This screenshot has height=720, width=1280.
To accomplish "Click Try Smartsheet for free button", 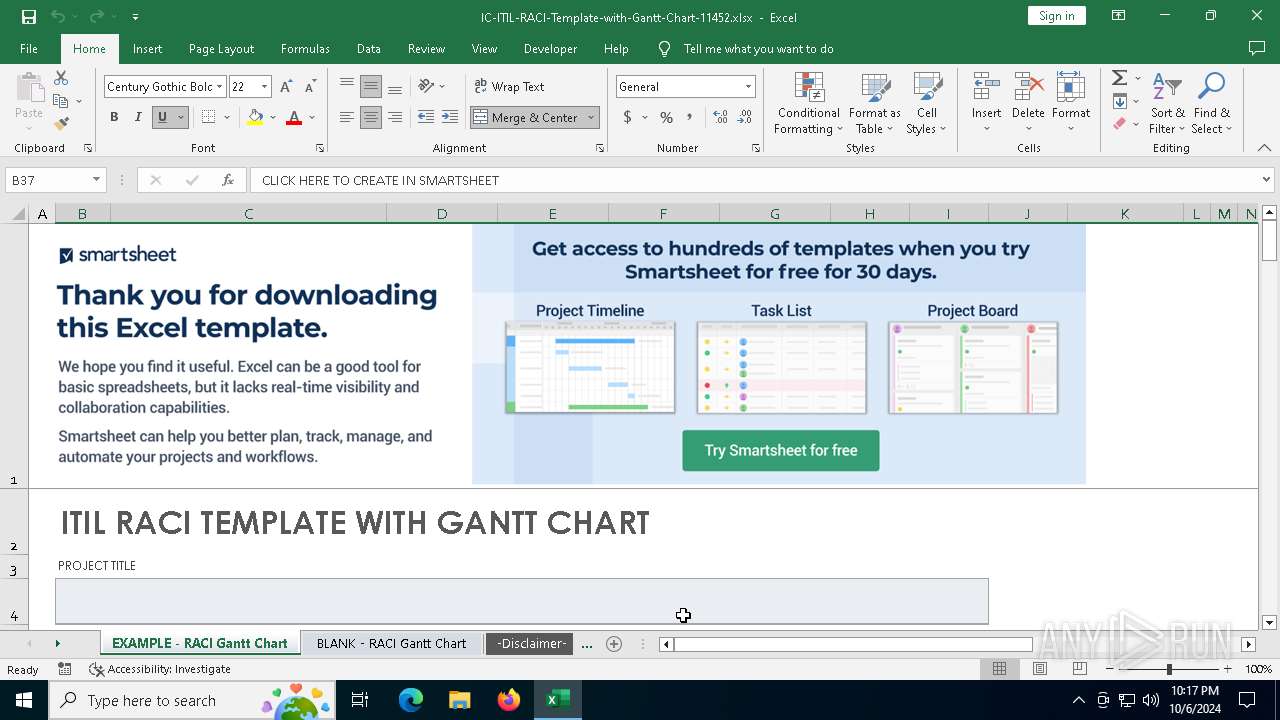I will coord(780,451).
